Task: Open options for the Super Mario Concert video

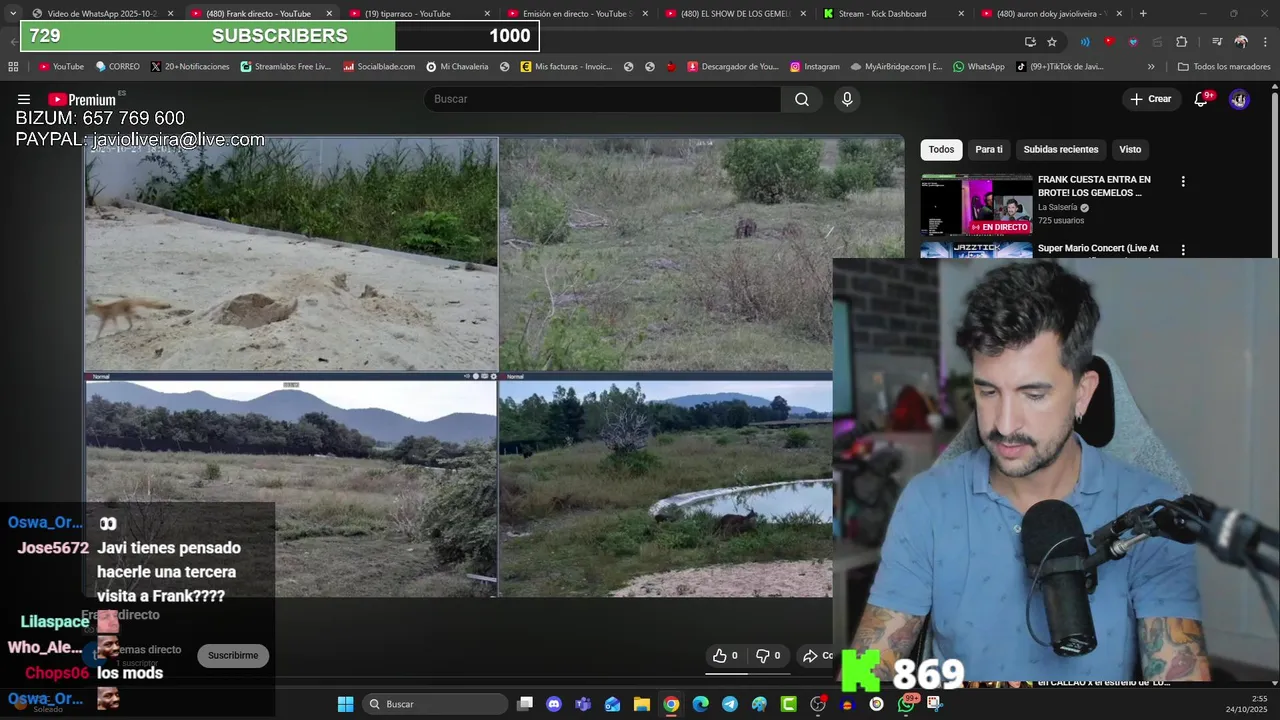Action: pyautogui.click(x=1183, y=250)
